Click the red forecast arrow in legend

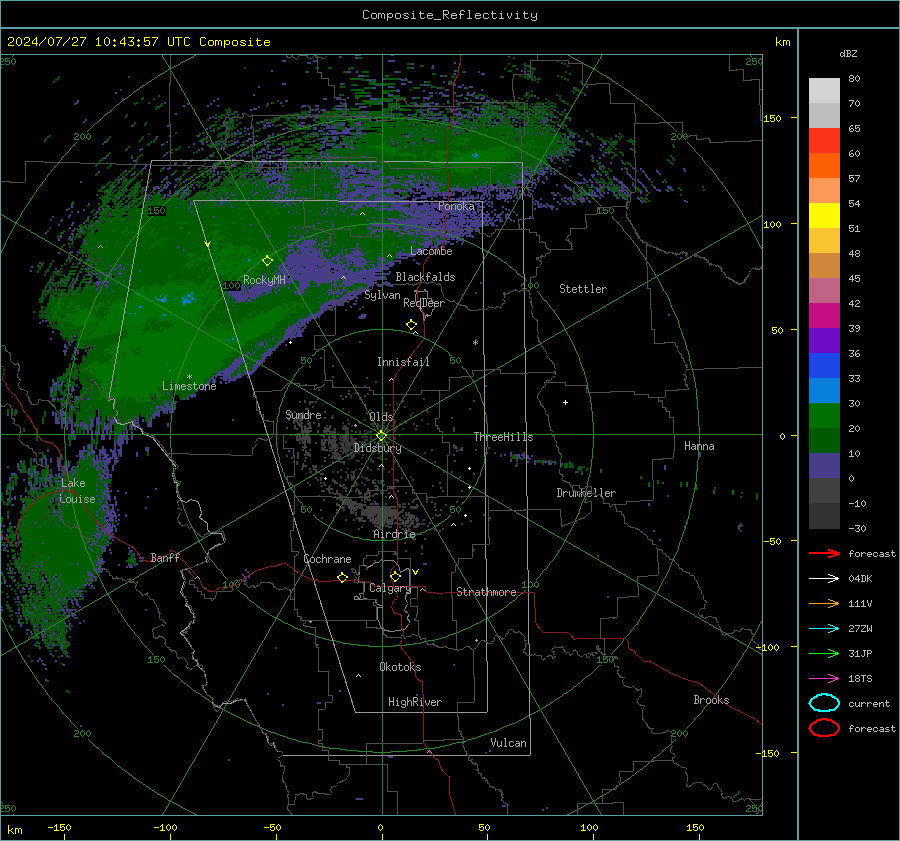824,553
